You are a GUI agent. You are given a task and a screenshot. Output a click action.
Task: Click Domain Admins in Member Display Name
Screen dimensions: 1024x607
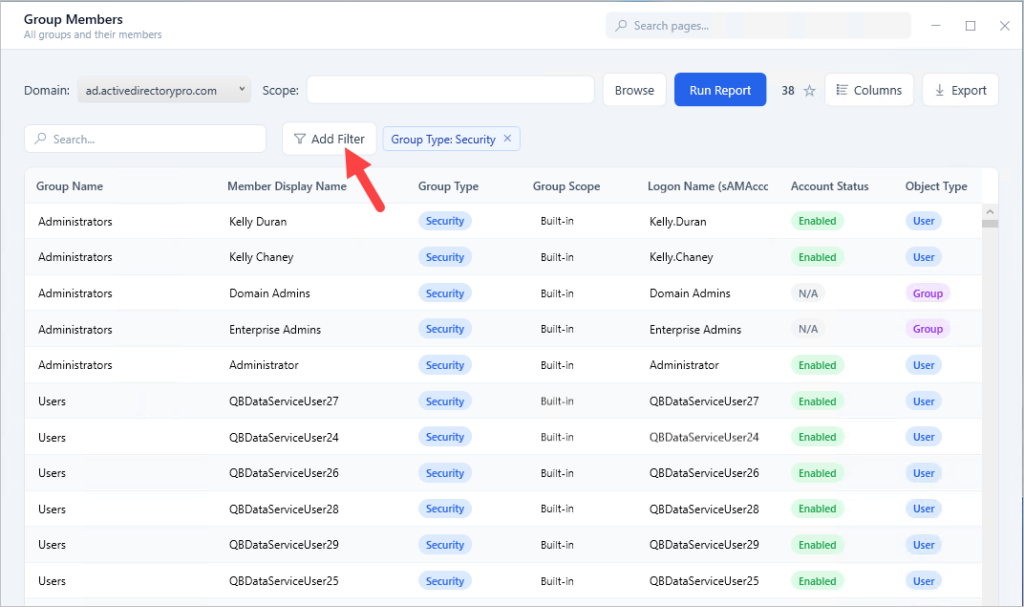[270, 293]
